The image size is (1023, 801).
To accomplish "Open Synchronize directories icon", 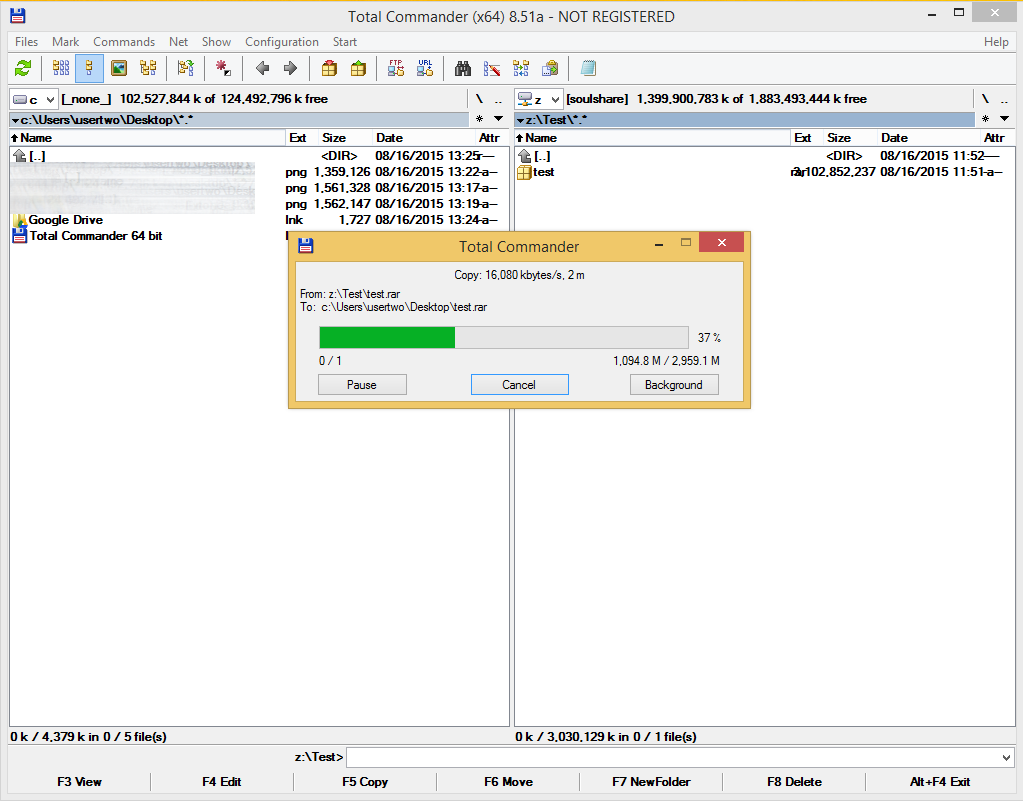I will (x=521, y=68).
